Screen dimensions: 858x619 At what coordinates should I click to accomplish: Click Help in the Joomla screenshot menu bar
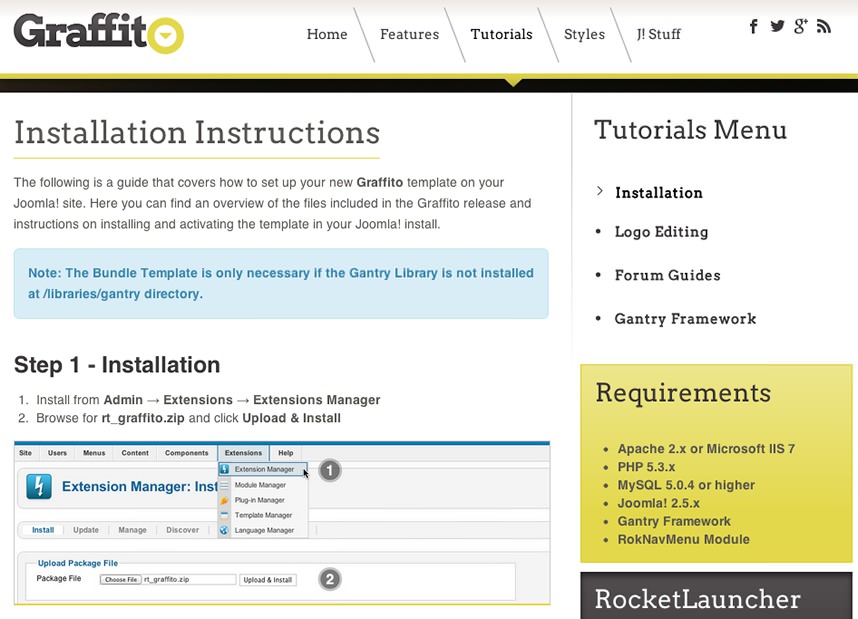[286, 453]
